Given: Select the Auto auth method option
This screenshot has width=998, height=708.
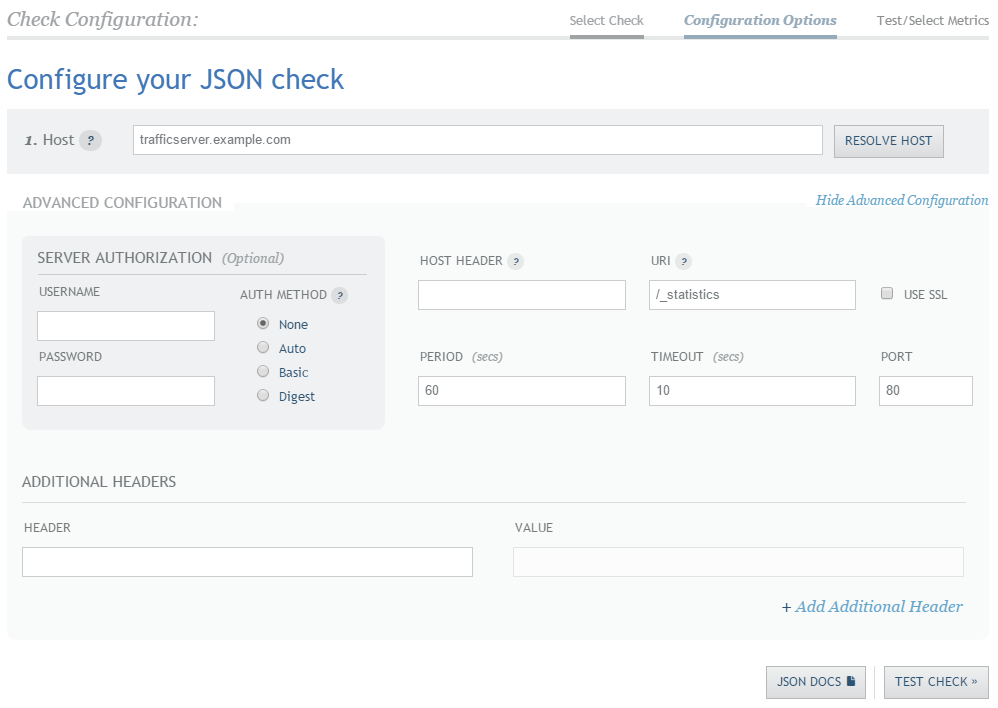Looking at the screenshot, I should click(262, 347).
